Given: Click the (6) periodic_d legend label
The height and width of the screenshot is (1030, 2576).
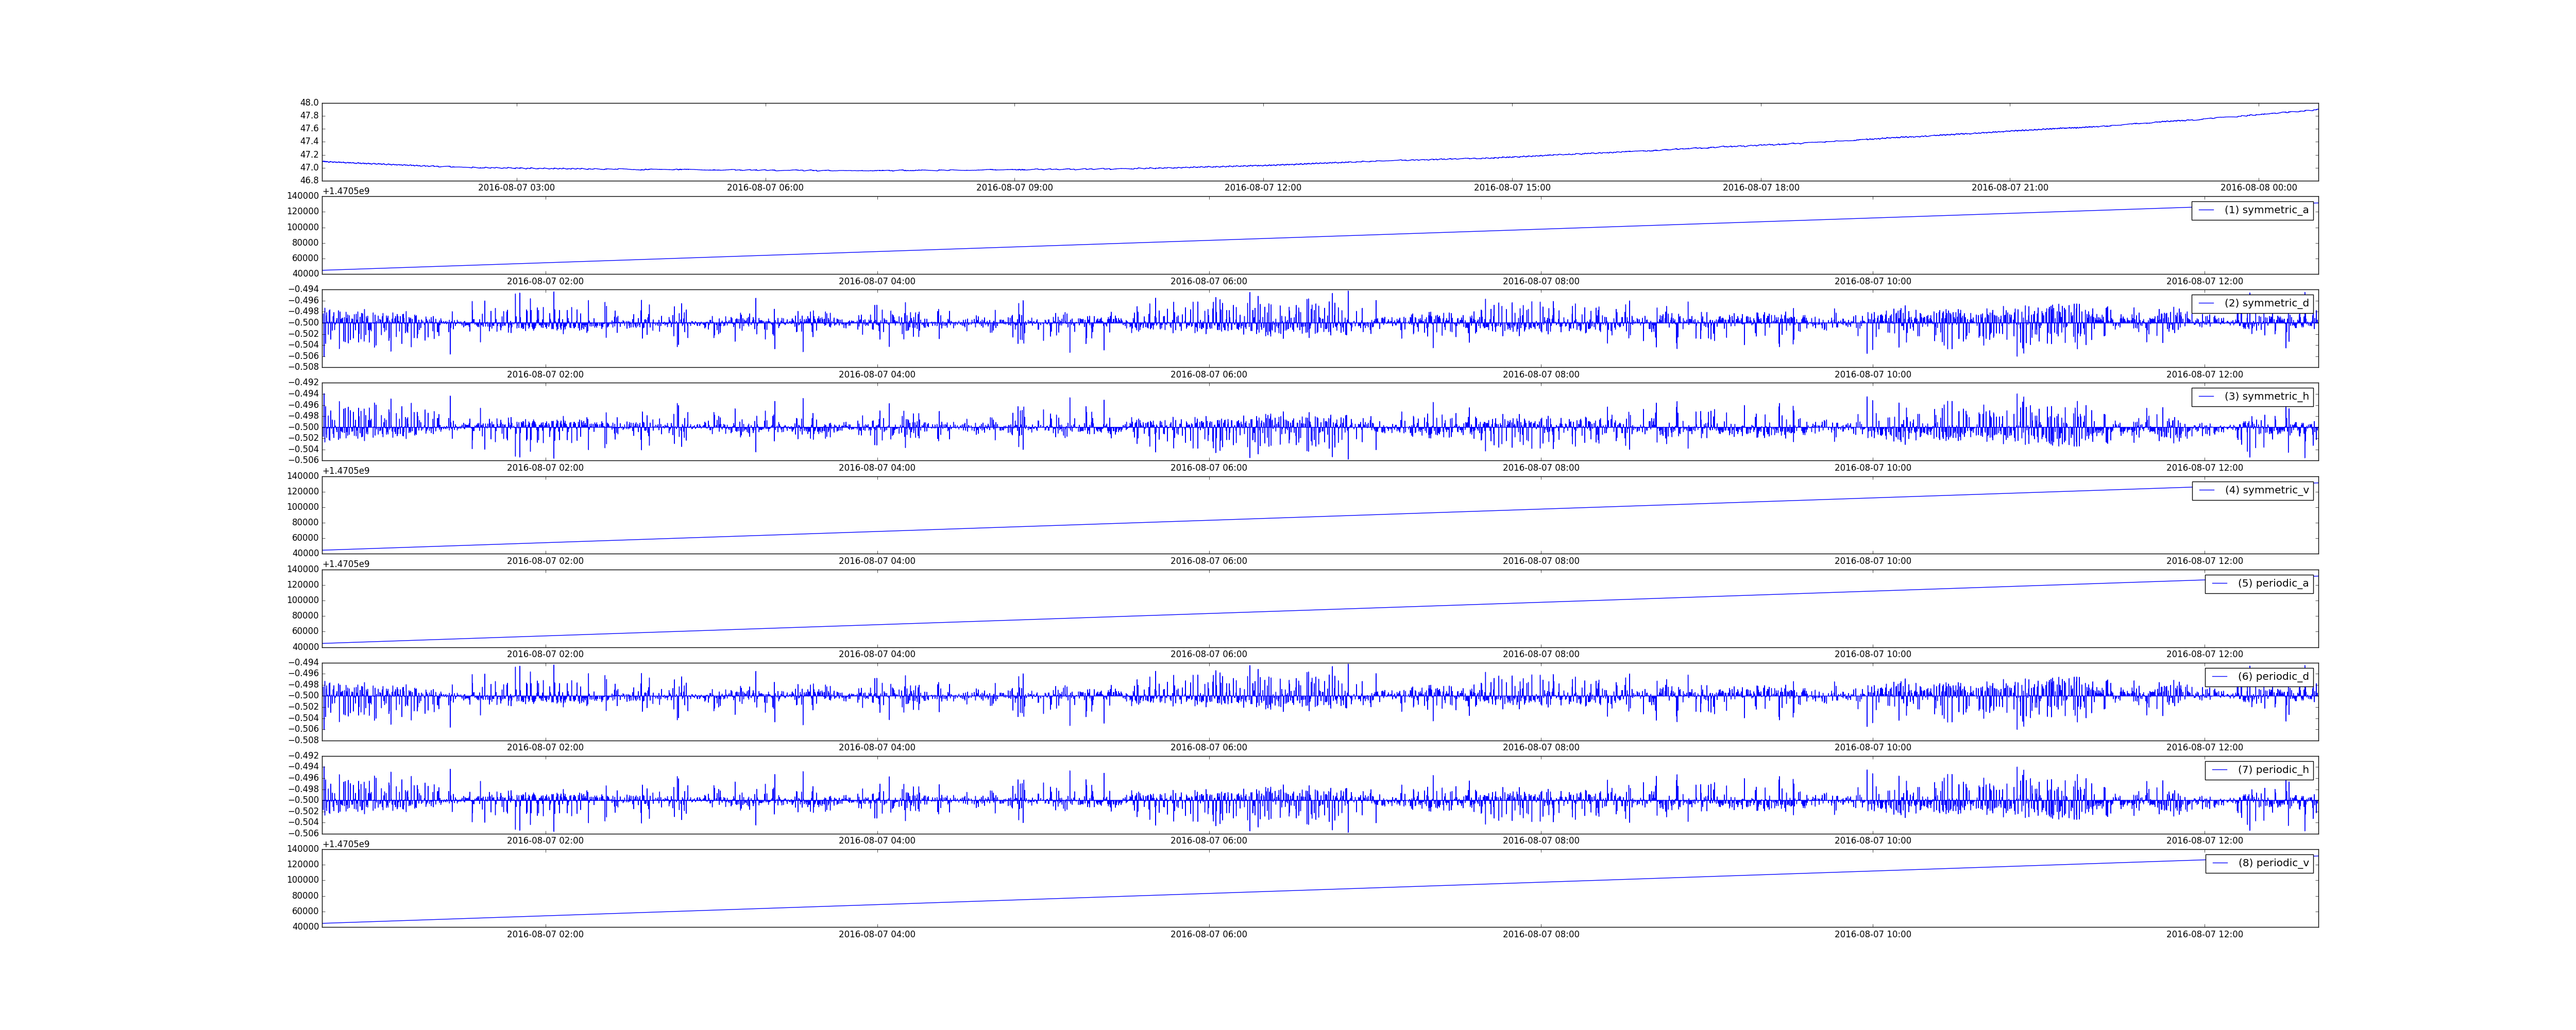Looking at the screenshot, I should tap(2273, 677).
